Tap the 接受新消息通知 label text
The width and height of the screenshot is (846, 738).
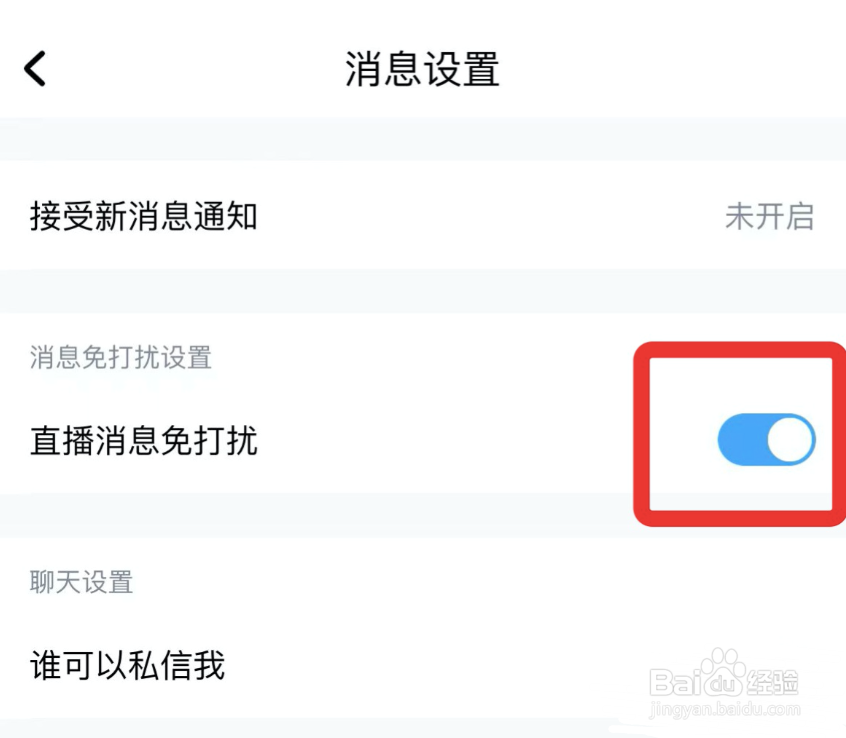pos(144,216)
